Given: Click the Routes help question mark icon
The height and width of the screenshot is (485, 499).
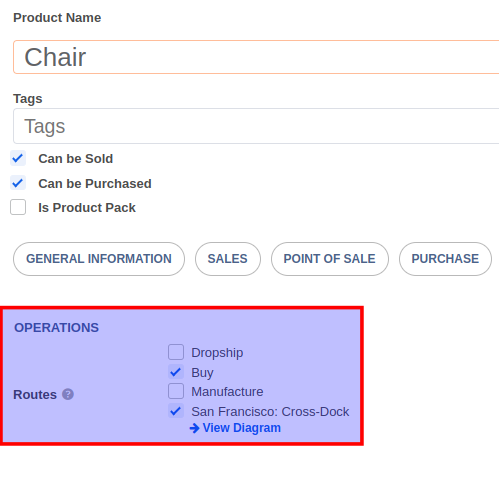Looking at the screenshot, I should [x=68, y=394].
